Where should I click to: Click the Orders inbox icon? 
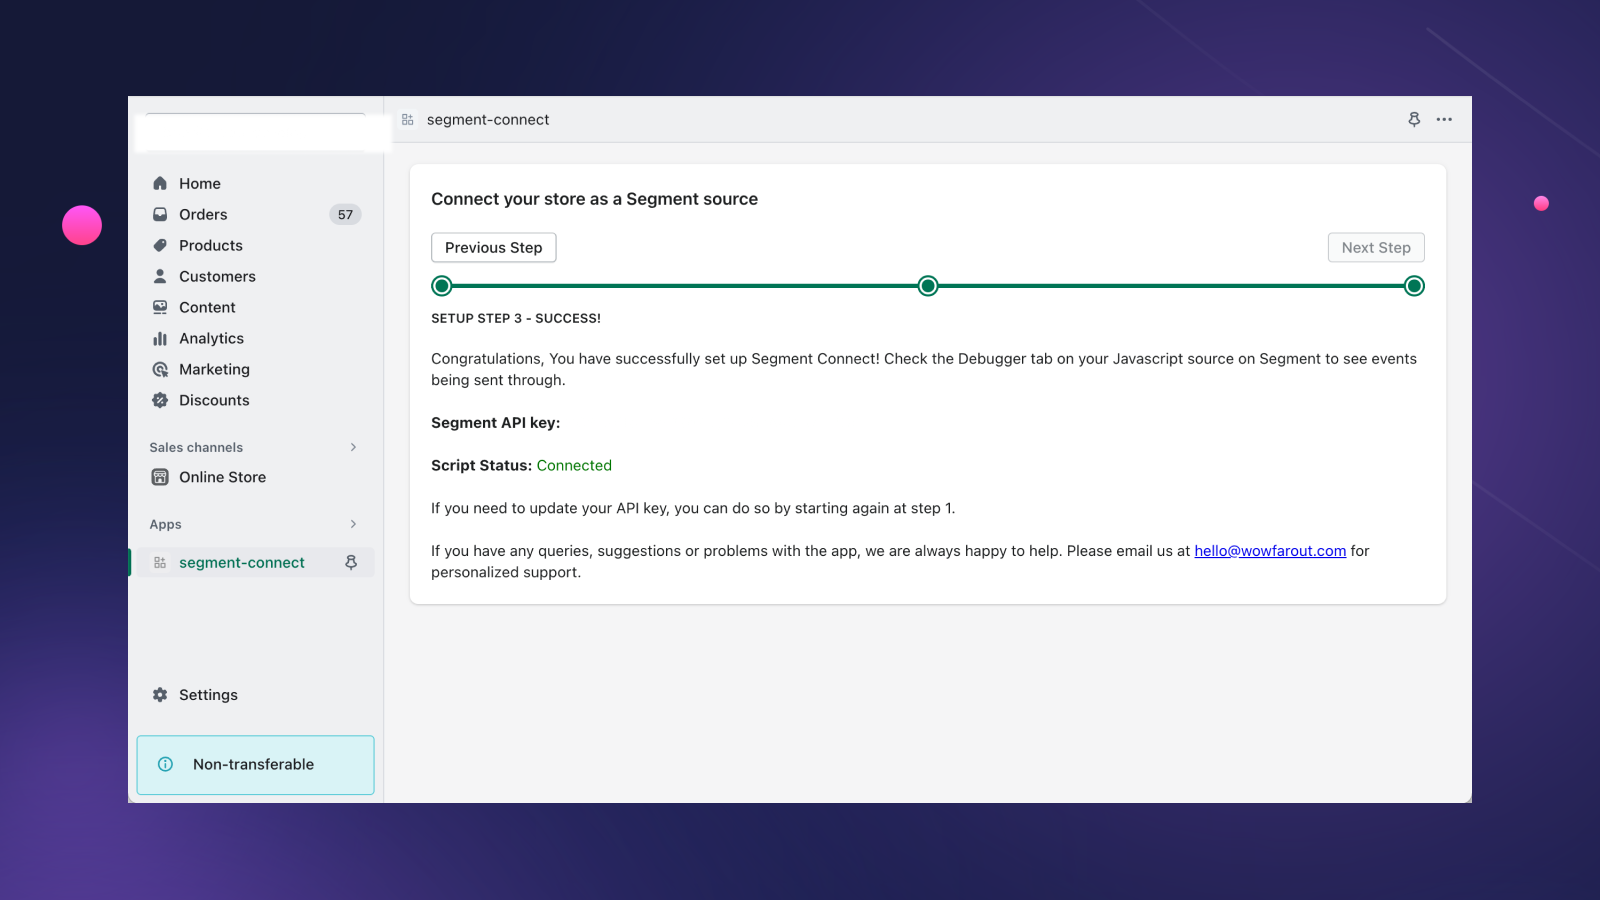click(160, 214)
